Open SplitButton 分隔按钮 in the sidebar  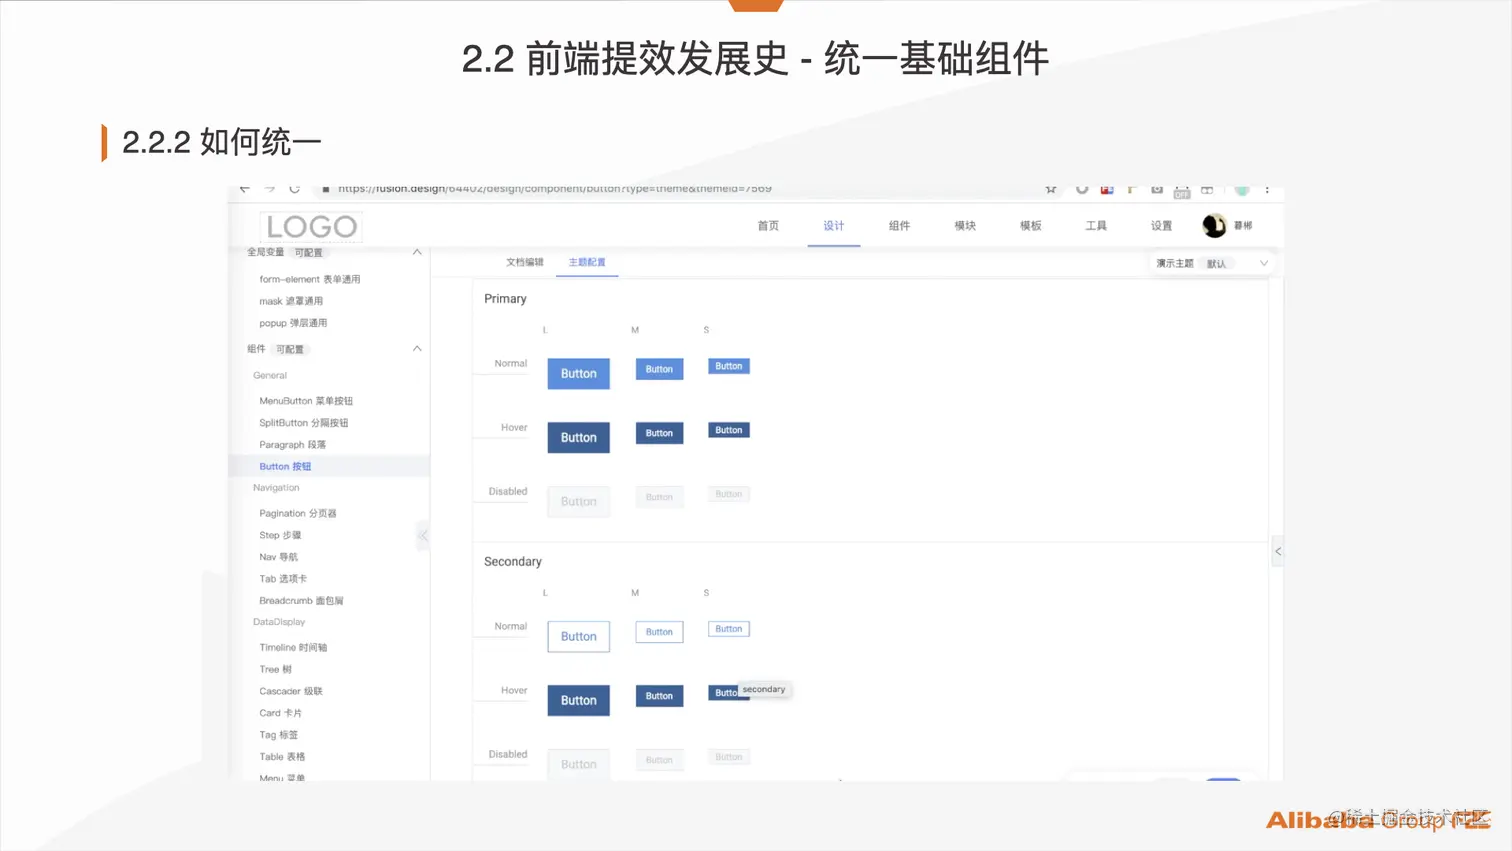(304, 423)
